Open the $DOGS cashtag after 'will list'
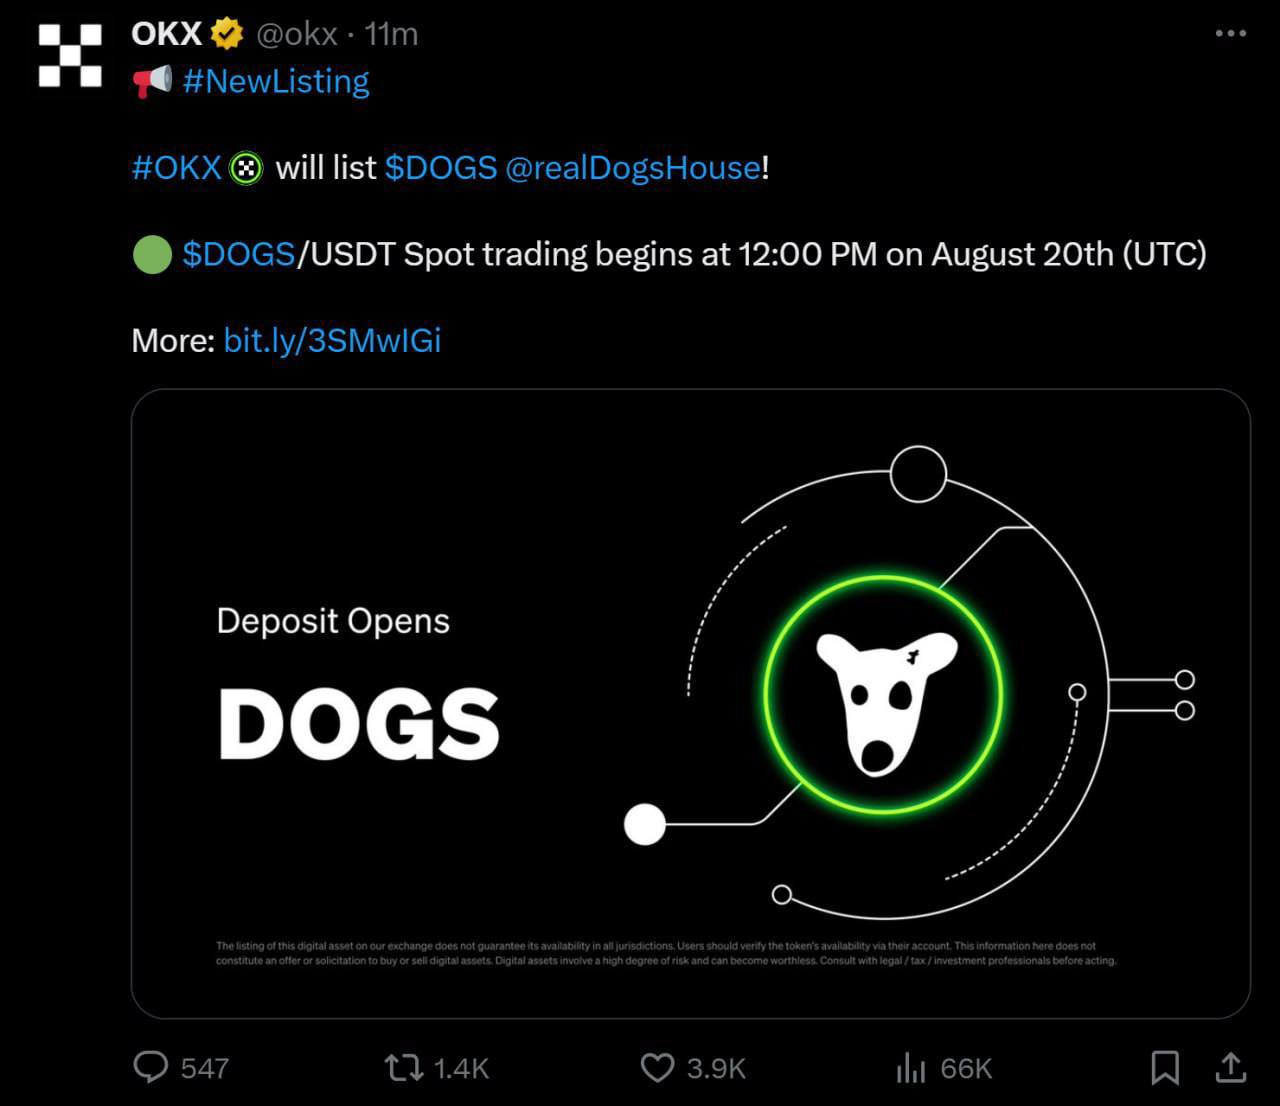Screen dimensions: 1280x1106 tap(441, 167)
